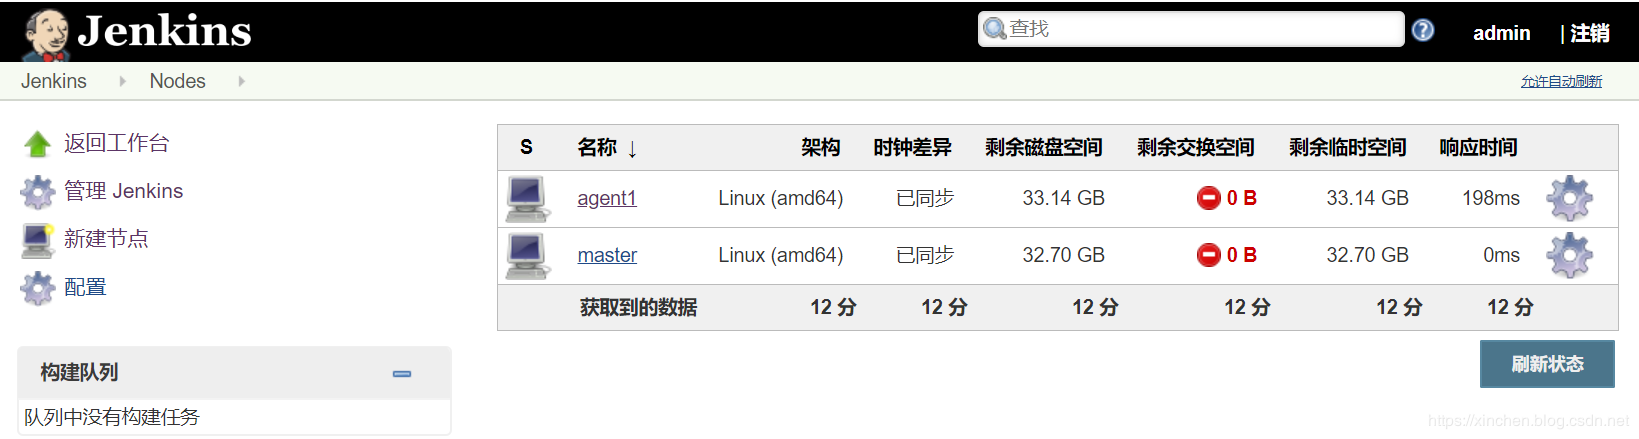Open the agent1 node link
The height and width of the screenshot is (439, 1639).
[606, 198]
